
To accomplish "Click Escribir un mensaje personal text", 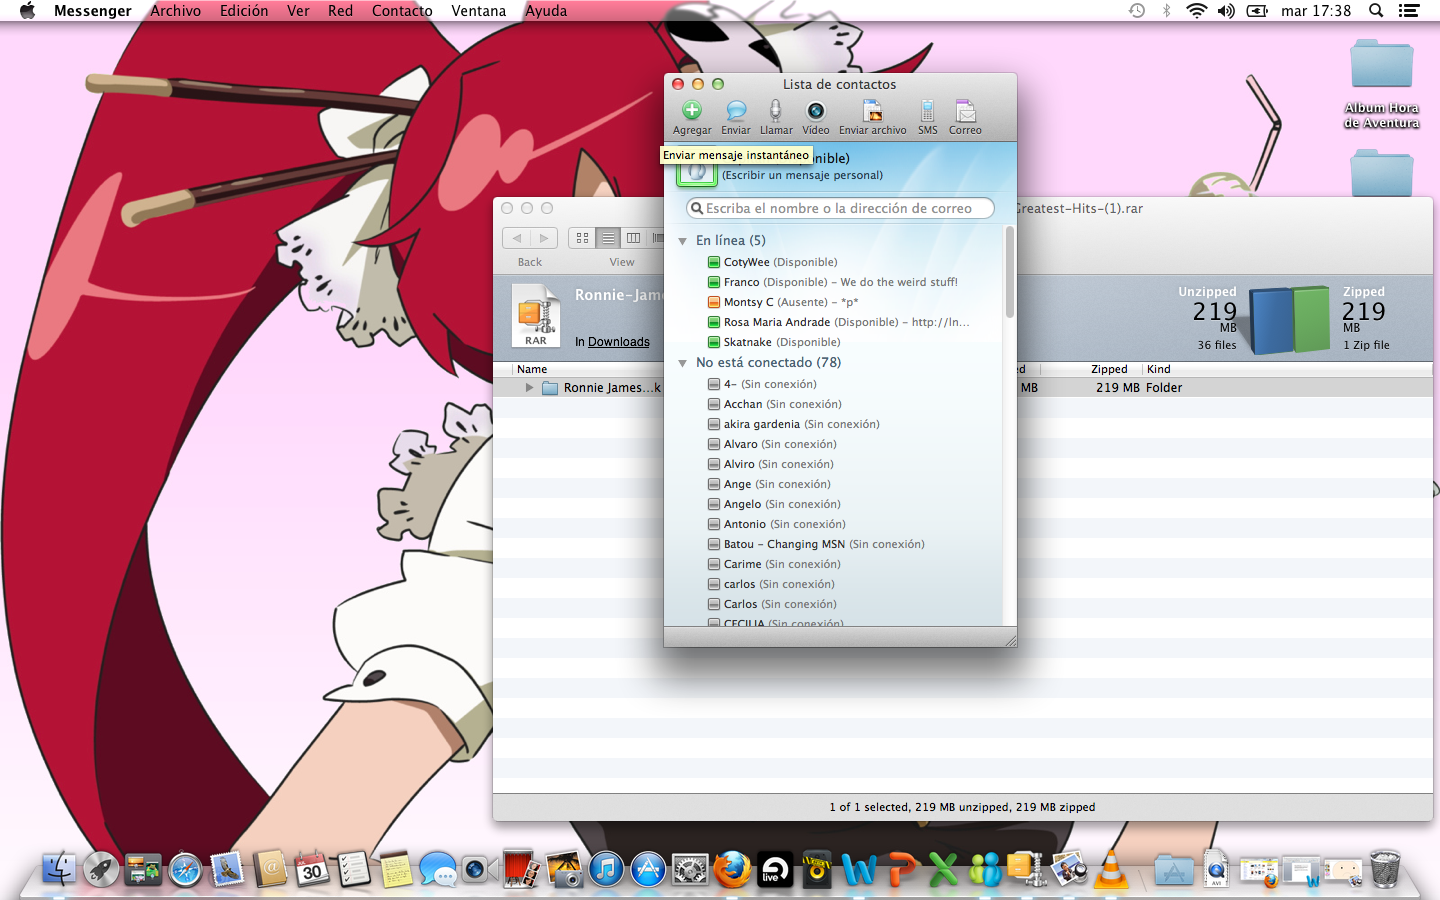I will coord(802,175).
